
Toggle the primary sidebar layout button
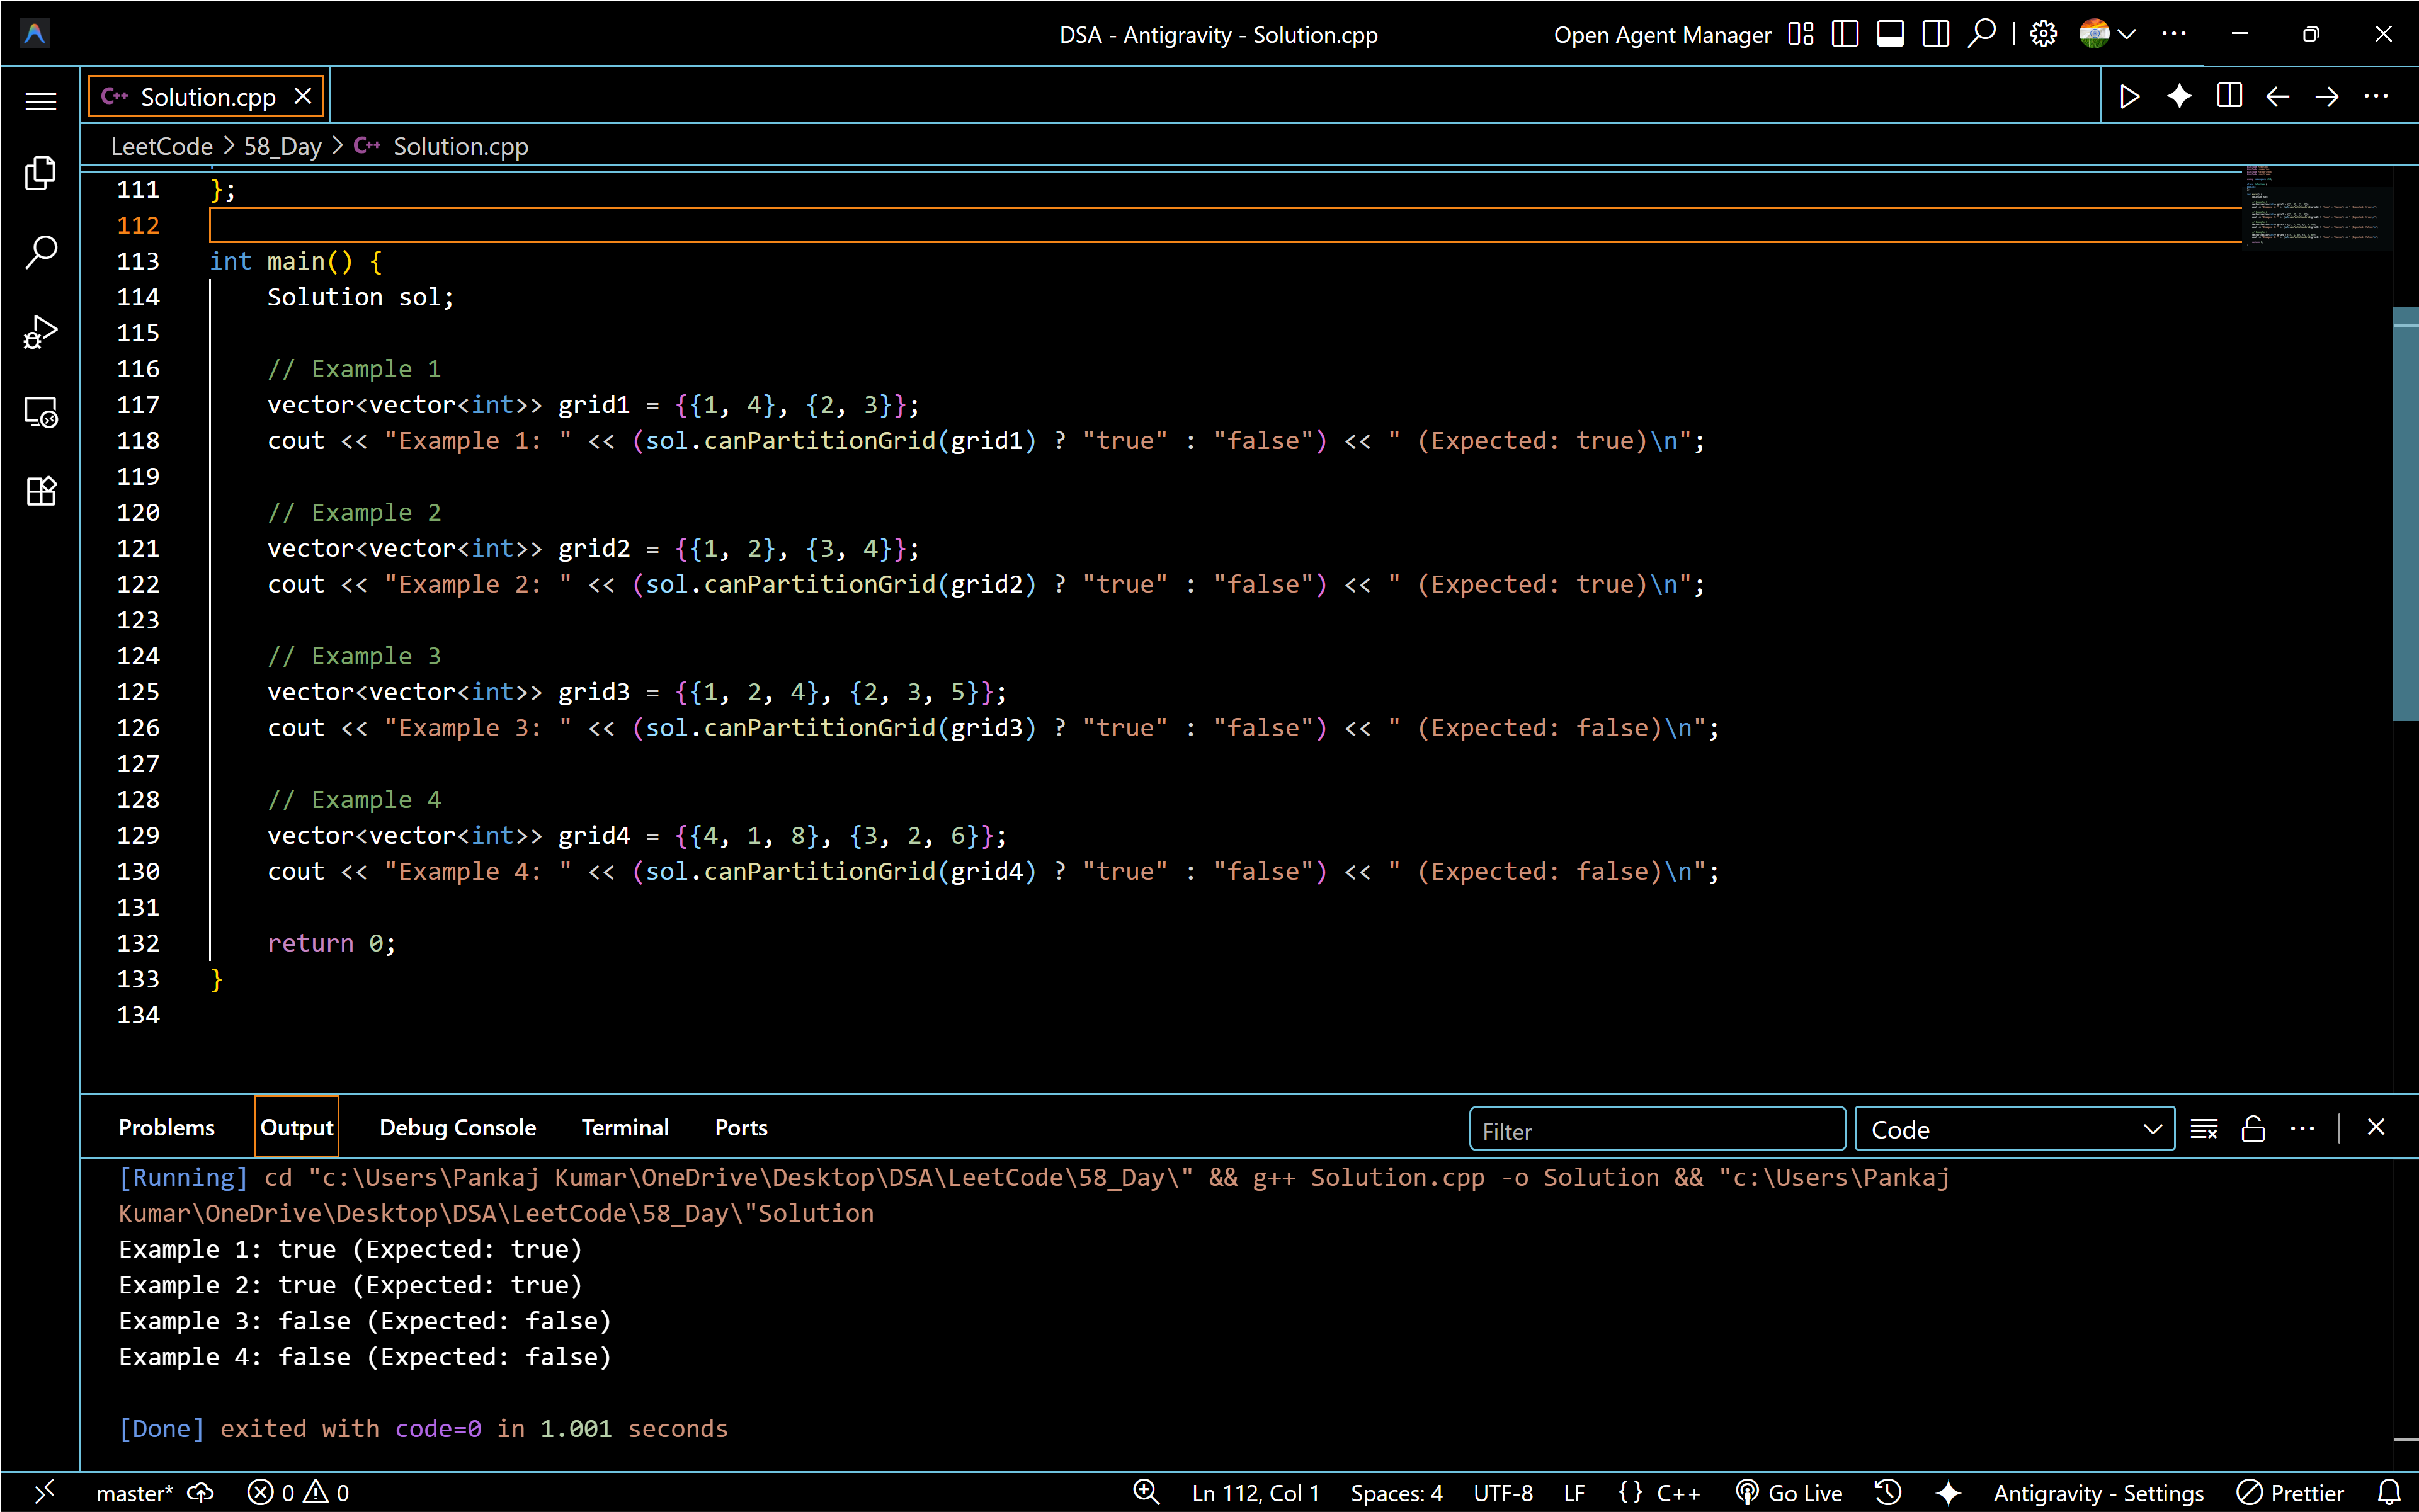1844,34
